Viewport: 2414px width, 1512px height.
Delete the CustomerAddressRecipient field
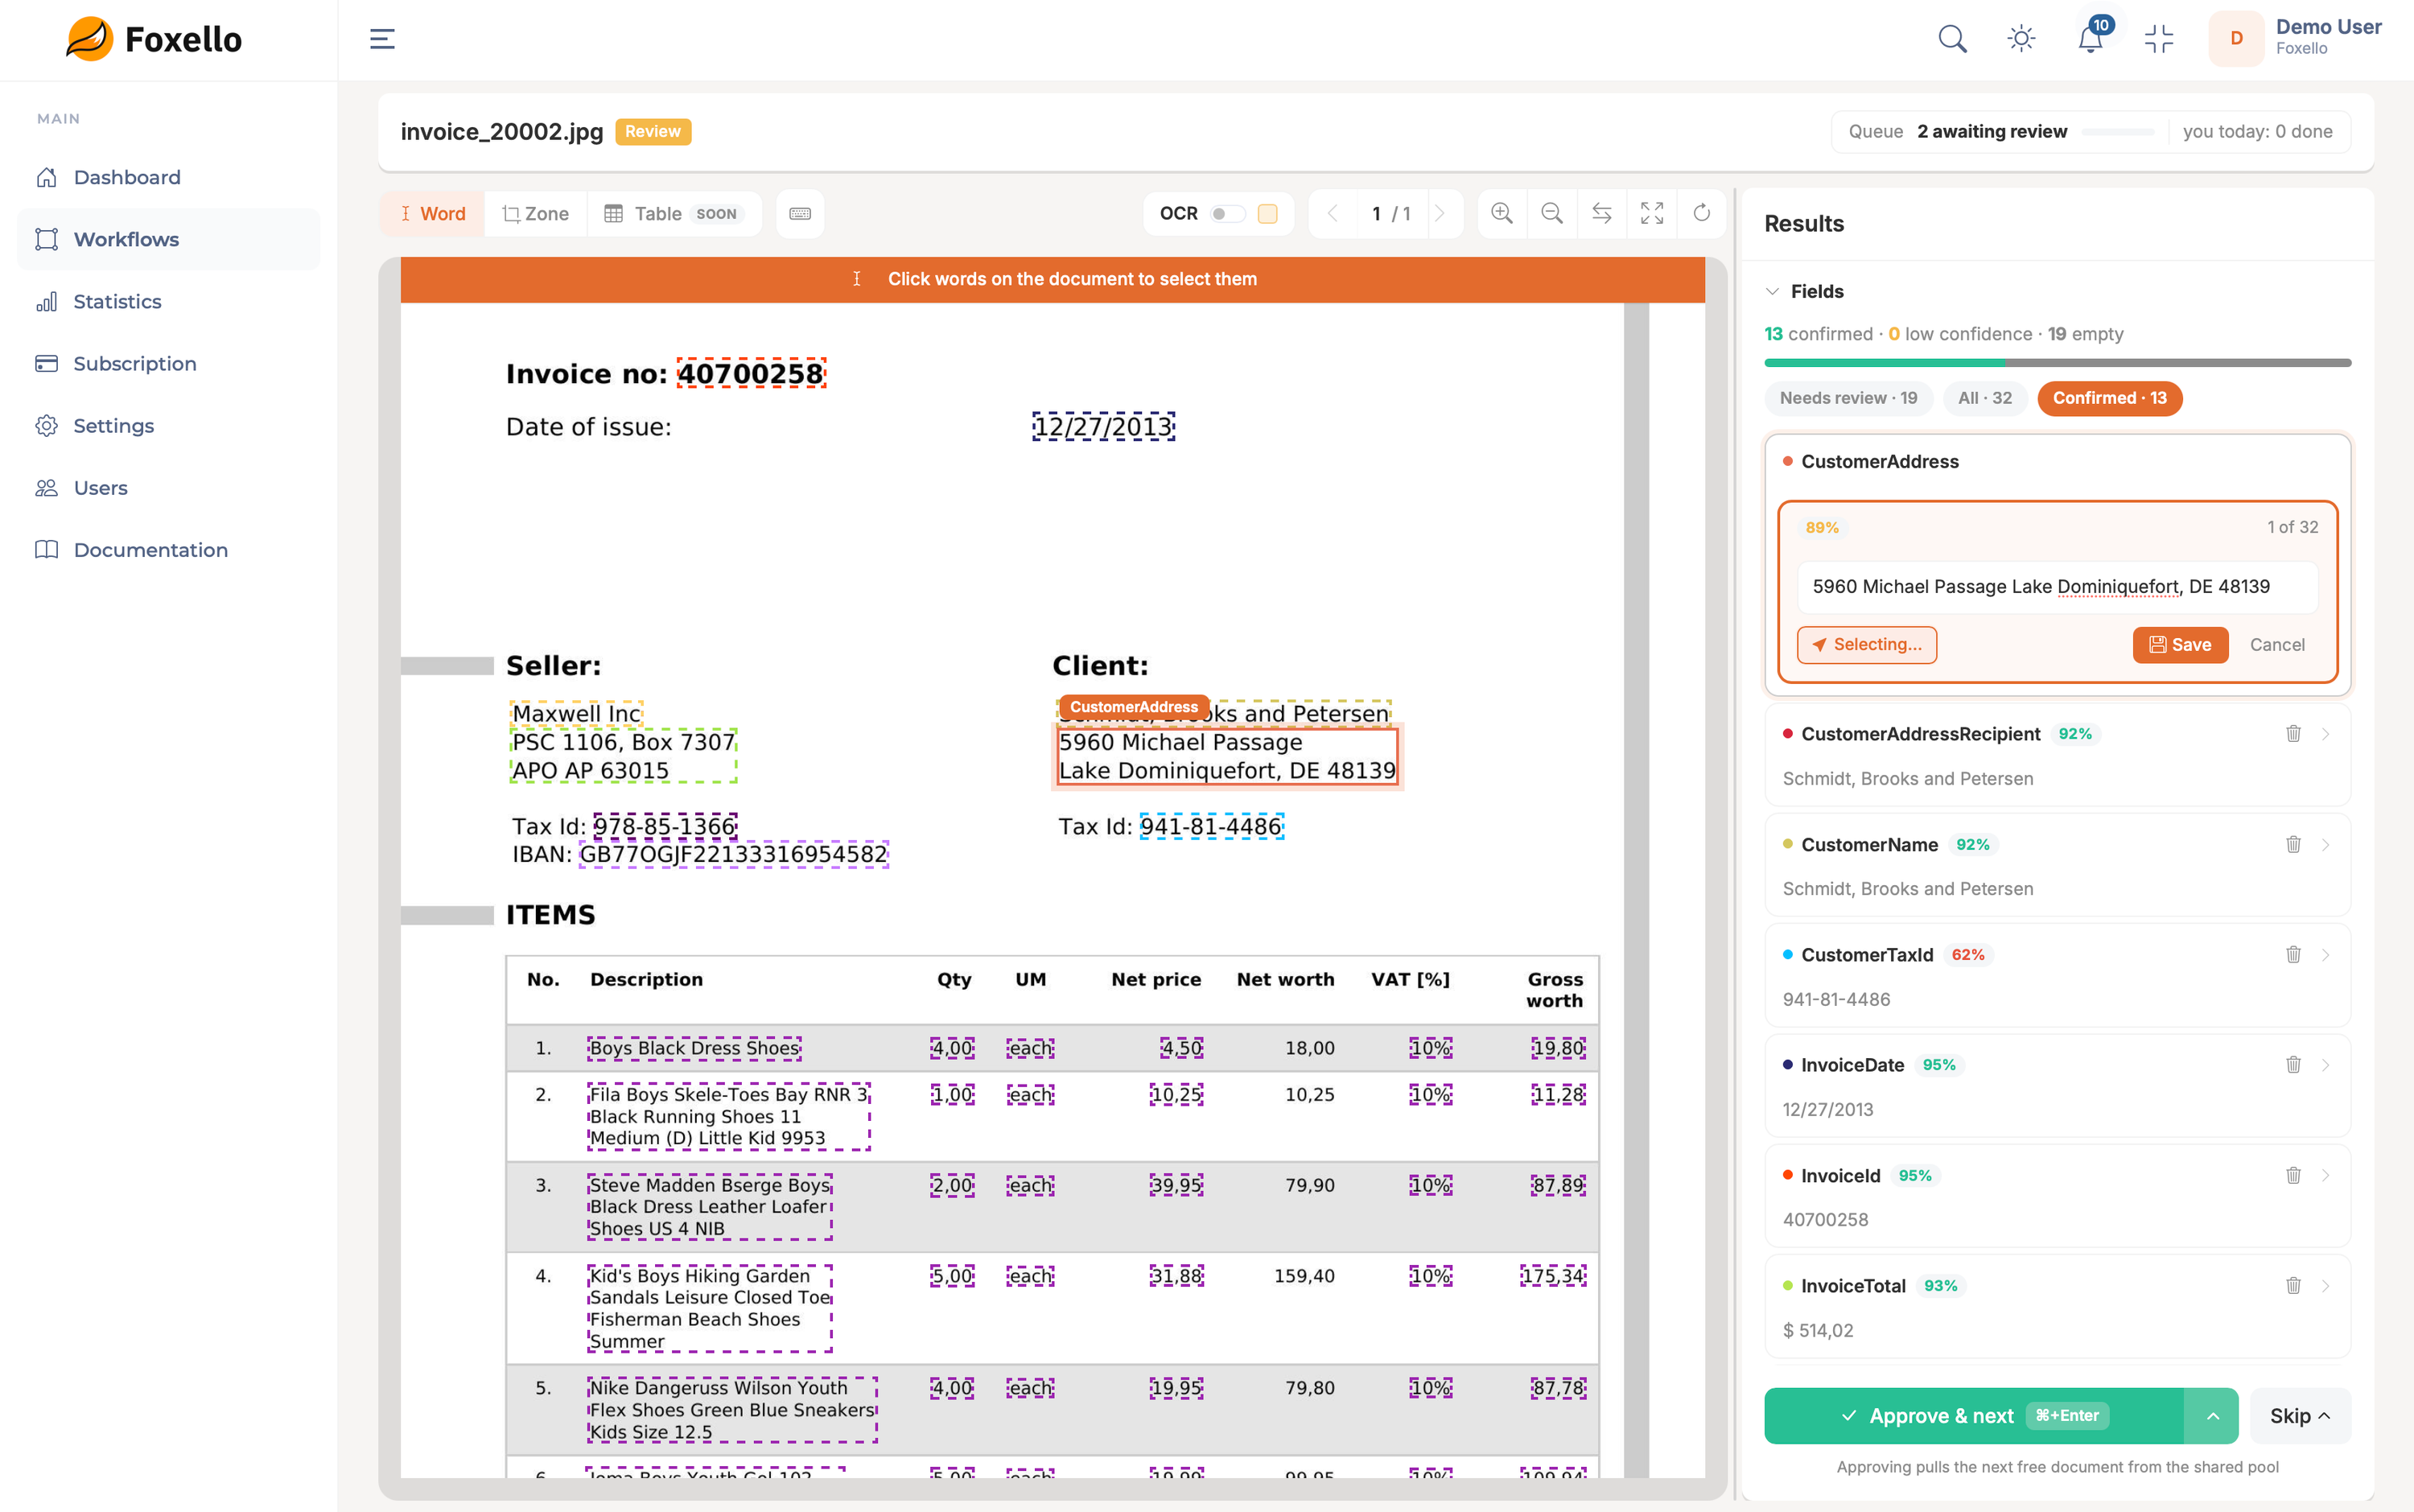click(x=2293, y=733)
